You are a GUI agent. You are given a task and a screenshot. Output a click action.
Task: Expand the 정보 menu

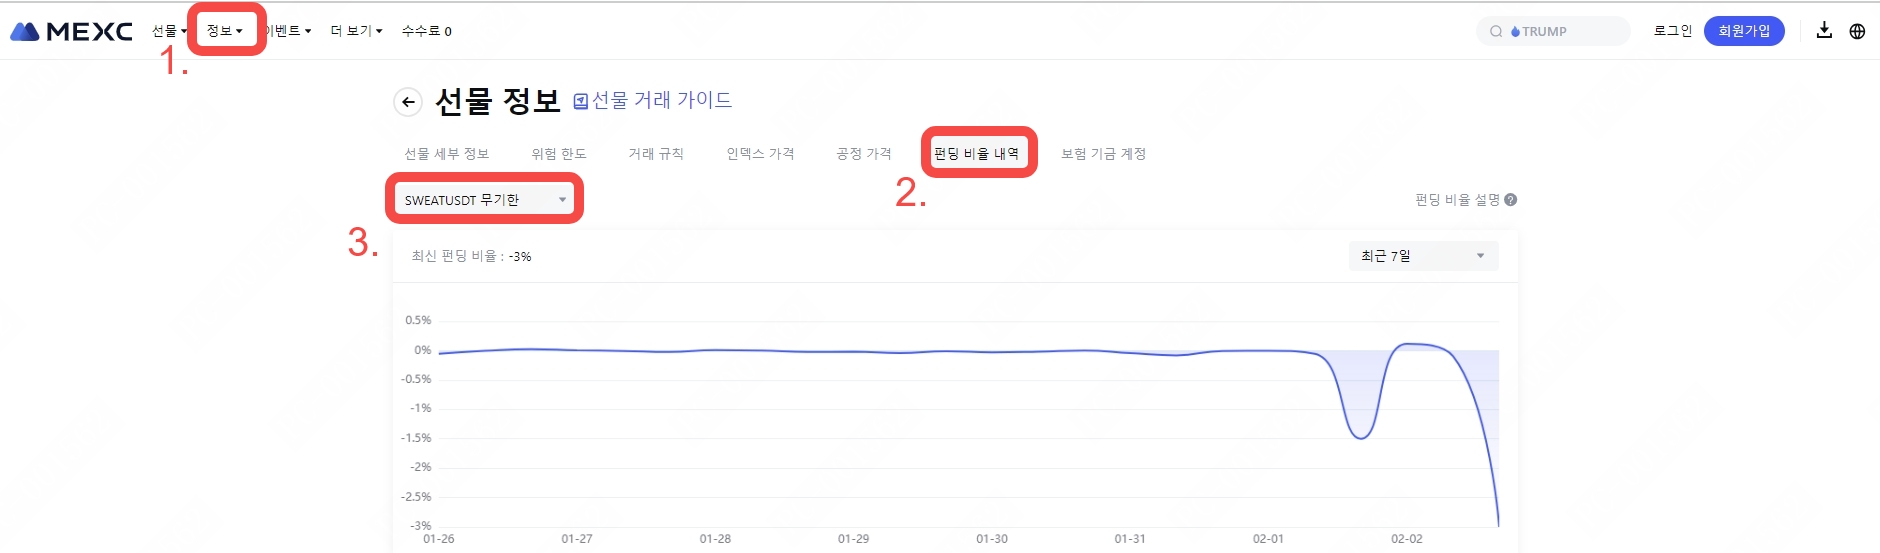[224, 31]
